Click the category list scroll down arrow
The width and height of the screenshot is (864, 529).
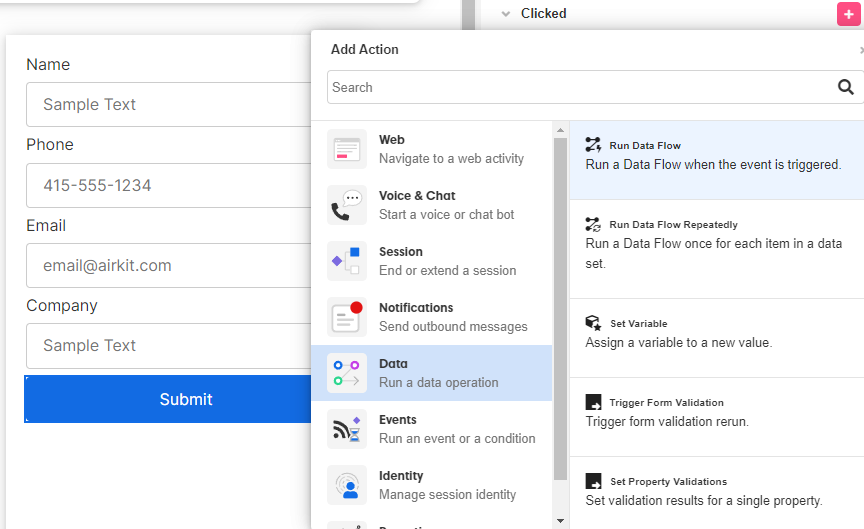560,521
